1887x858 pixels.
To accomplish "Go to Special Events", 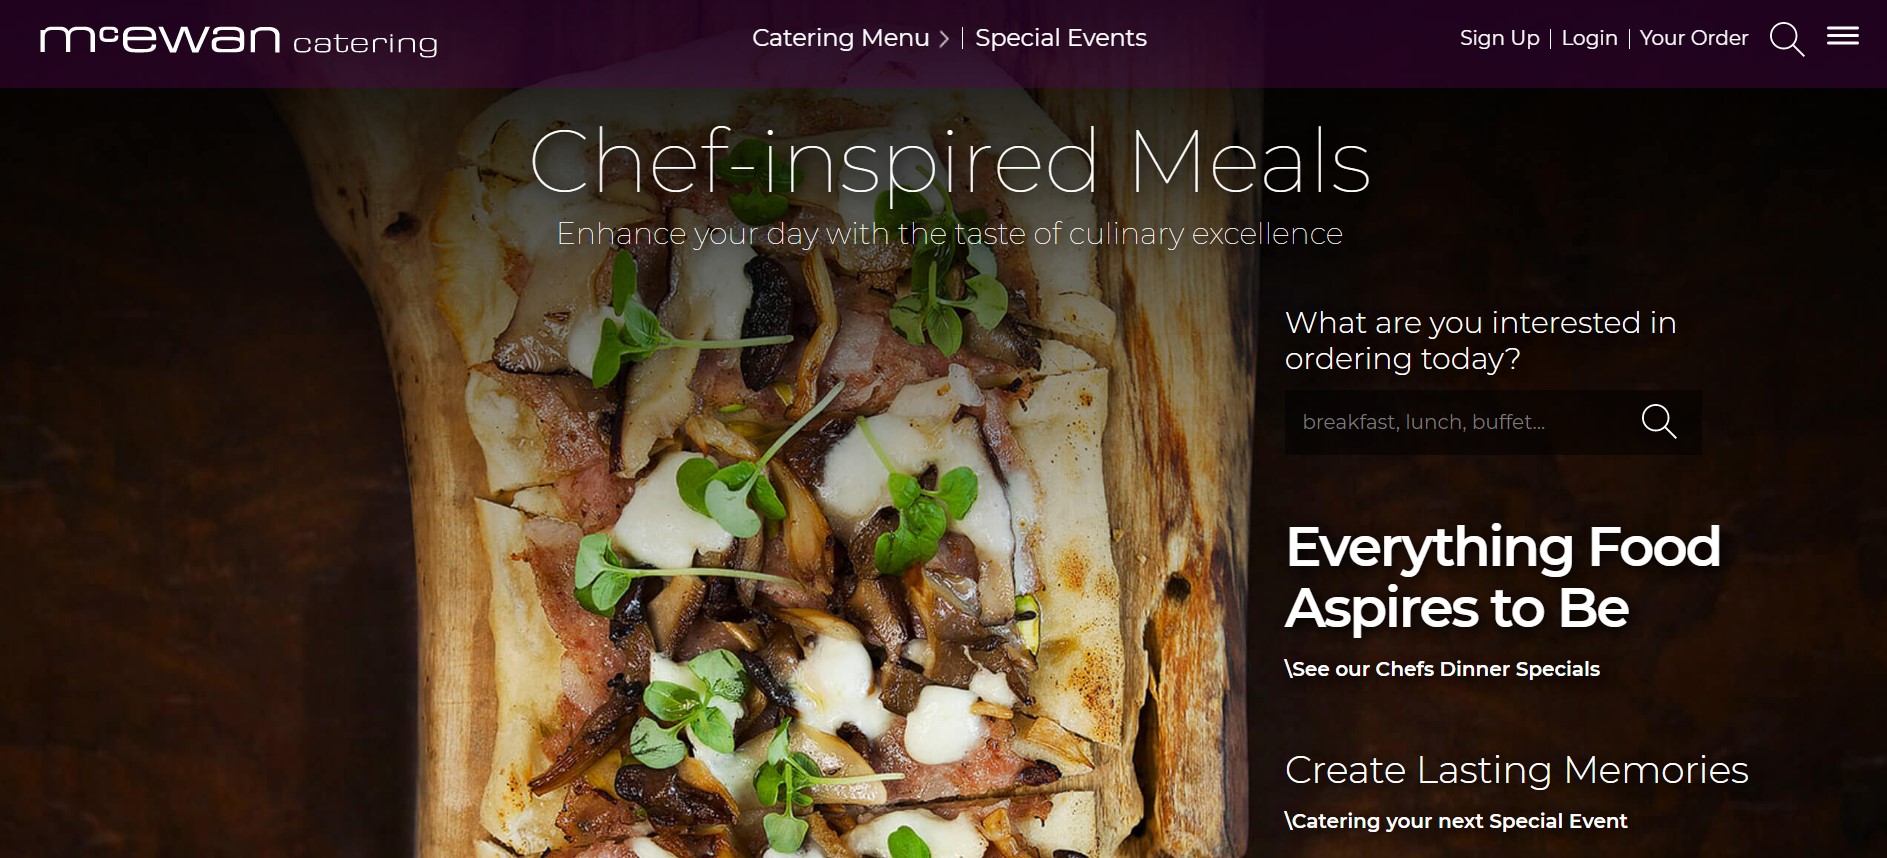I will coord(1060,38).
